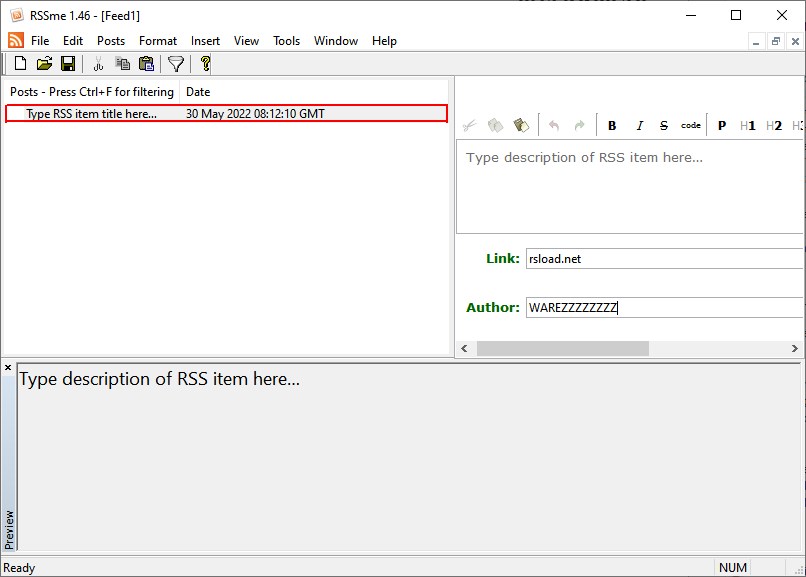The image size is (806, 577).
Task: Click the NUM indicator in status bar
Action: click(732, 567)
